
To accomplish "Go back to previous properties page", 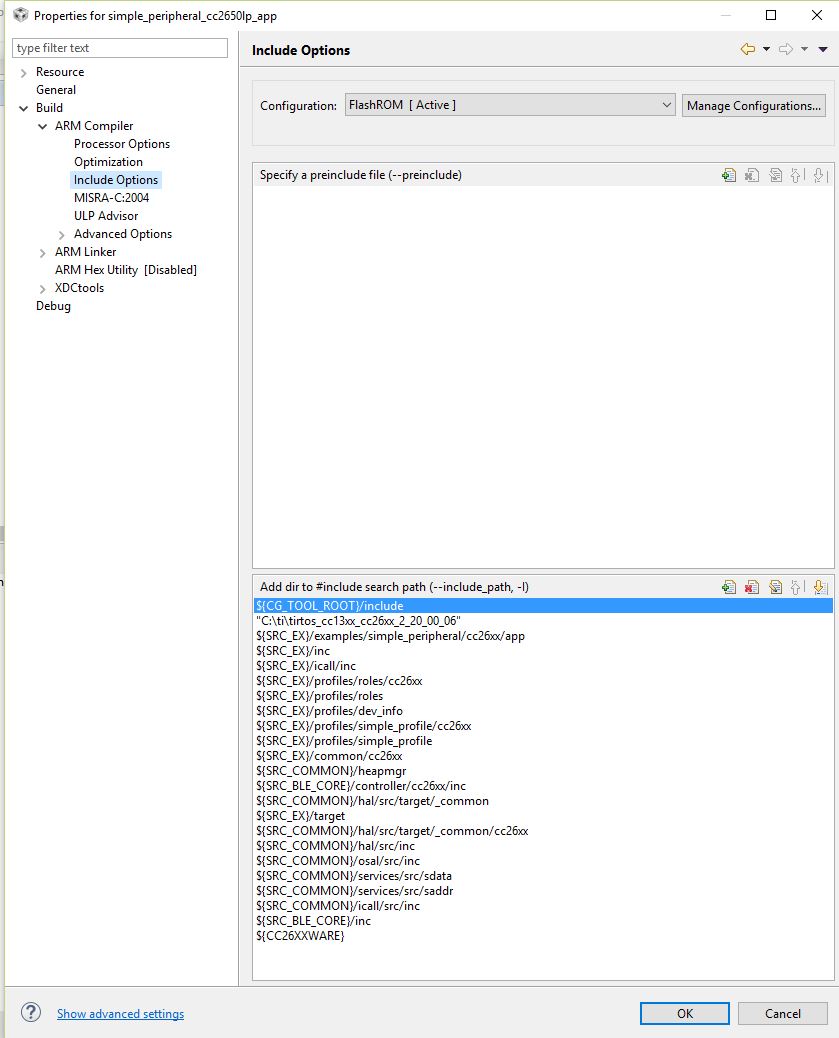I will [748, 49].
